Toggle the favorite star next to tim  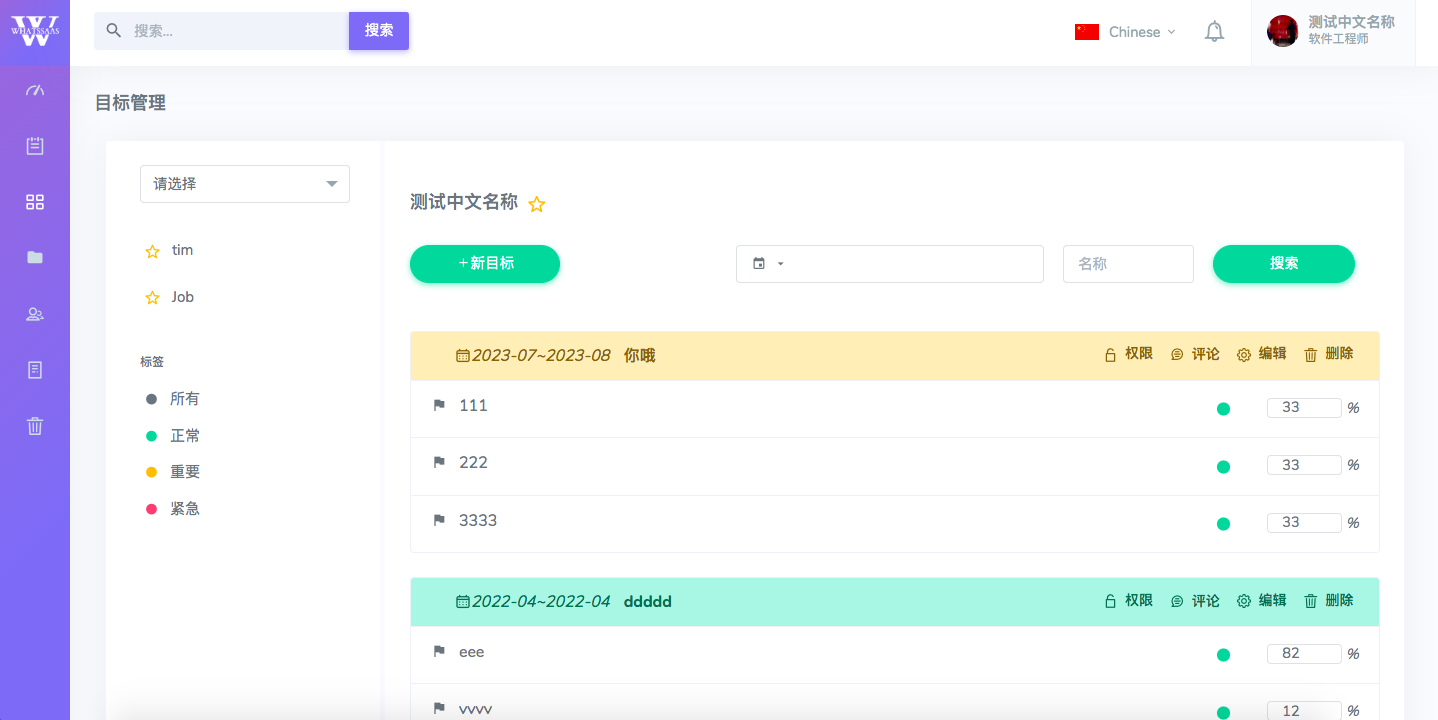[152, 250]
